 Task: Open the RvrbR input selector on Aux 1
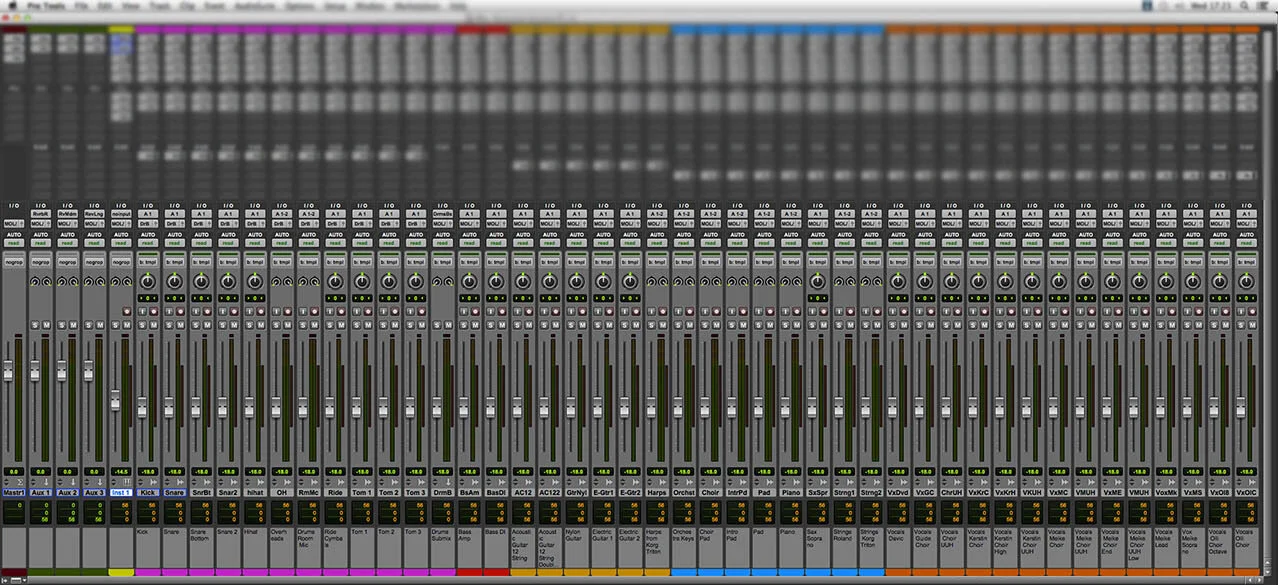tap(41, 214)
